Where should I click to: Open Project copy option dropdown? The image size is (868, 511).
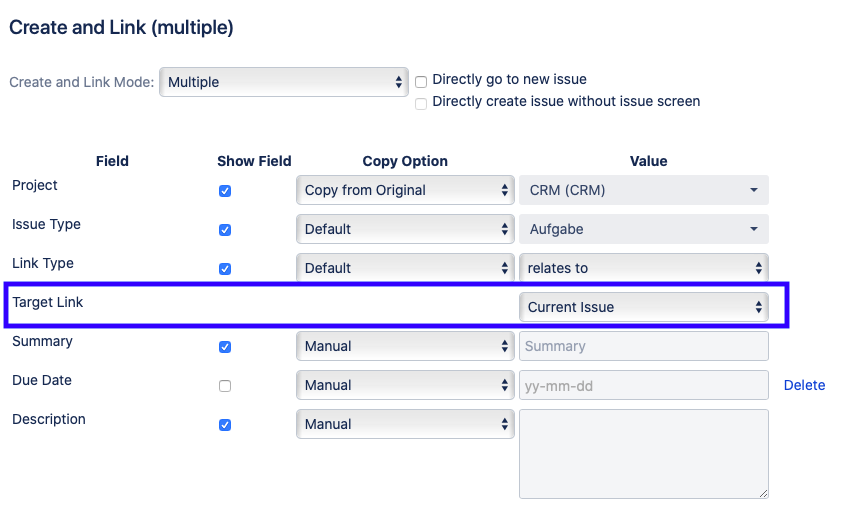click(405, 190)
